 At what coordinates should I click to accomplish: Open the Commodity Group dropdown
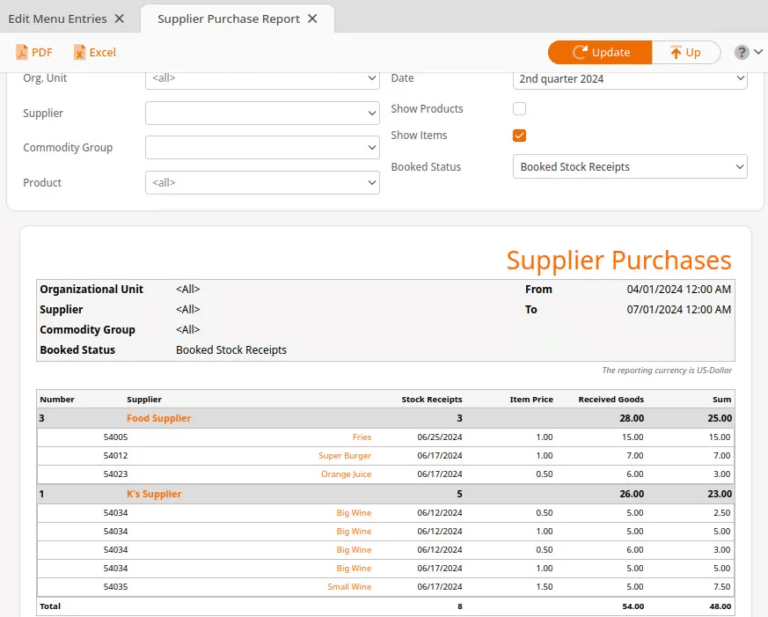(x=262, y=147)
